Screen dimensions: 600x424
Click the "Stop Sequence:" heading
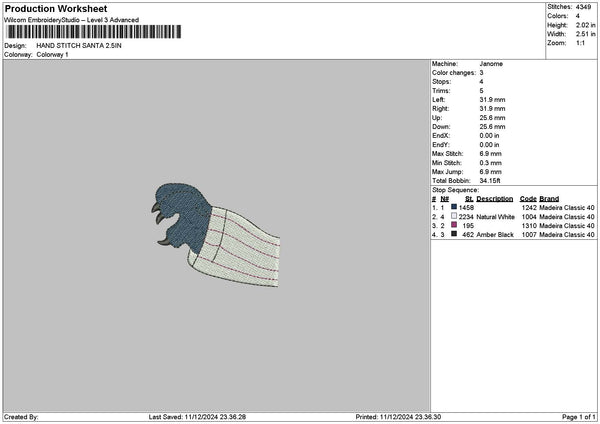pos(455,190)
